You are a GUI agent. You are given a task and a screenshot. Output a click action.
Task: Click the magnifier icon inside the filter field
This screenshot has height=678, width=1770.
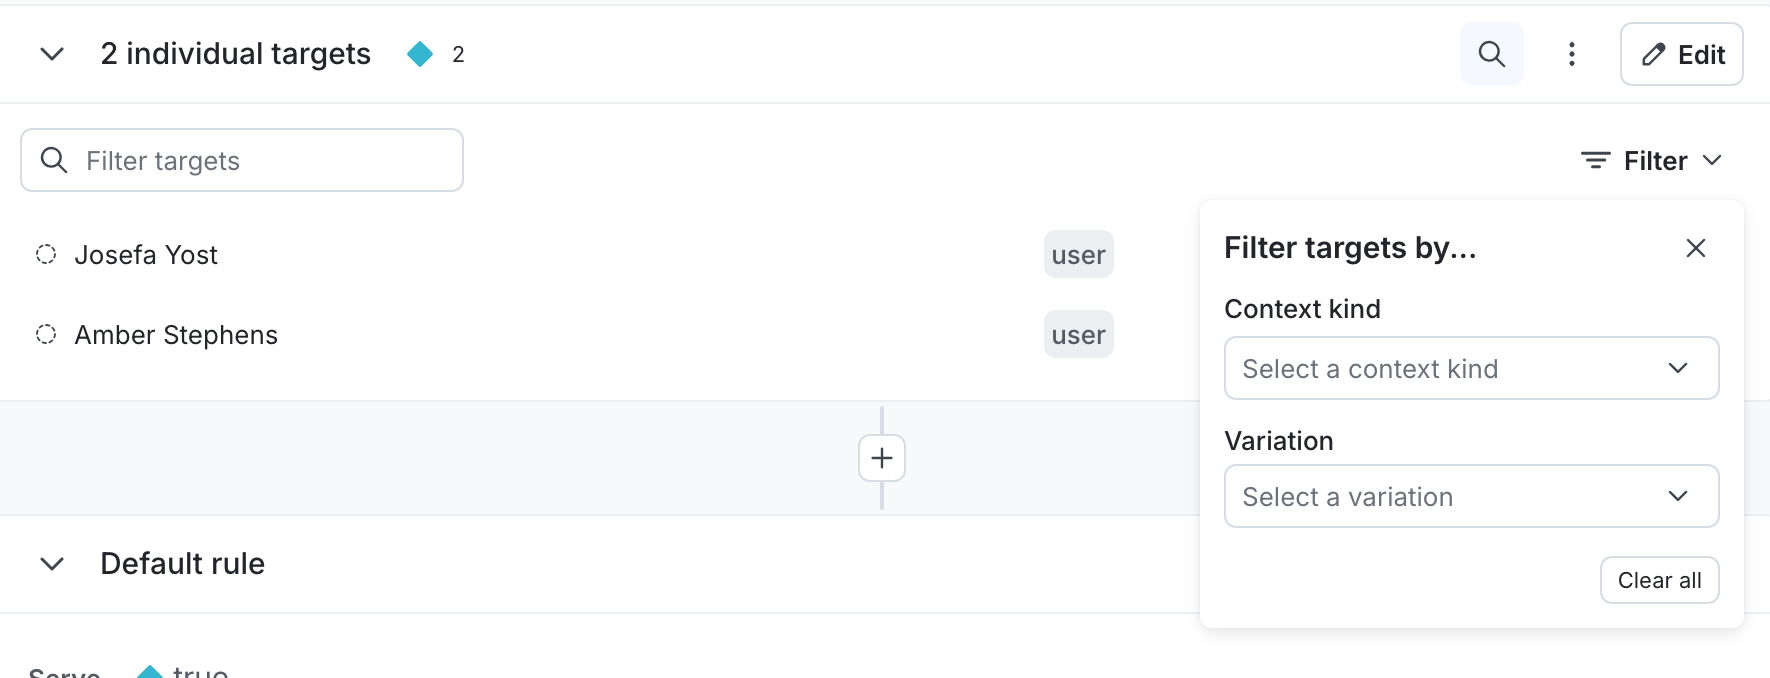(53, 159)
